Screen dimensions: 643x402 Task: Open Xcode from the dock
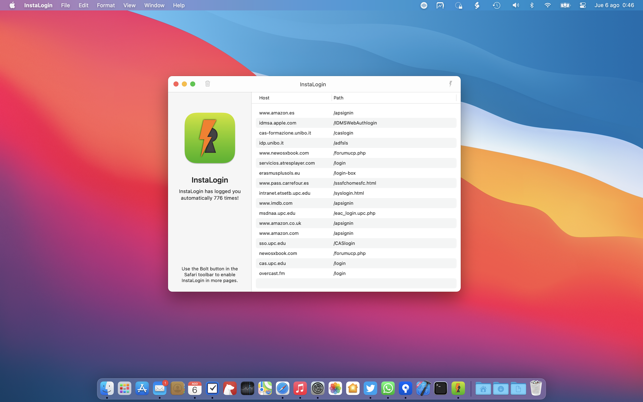(x=423, y=388)
